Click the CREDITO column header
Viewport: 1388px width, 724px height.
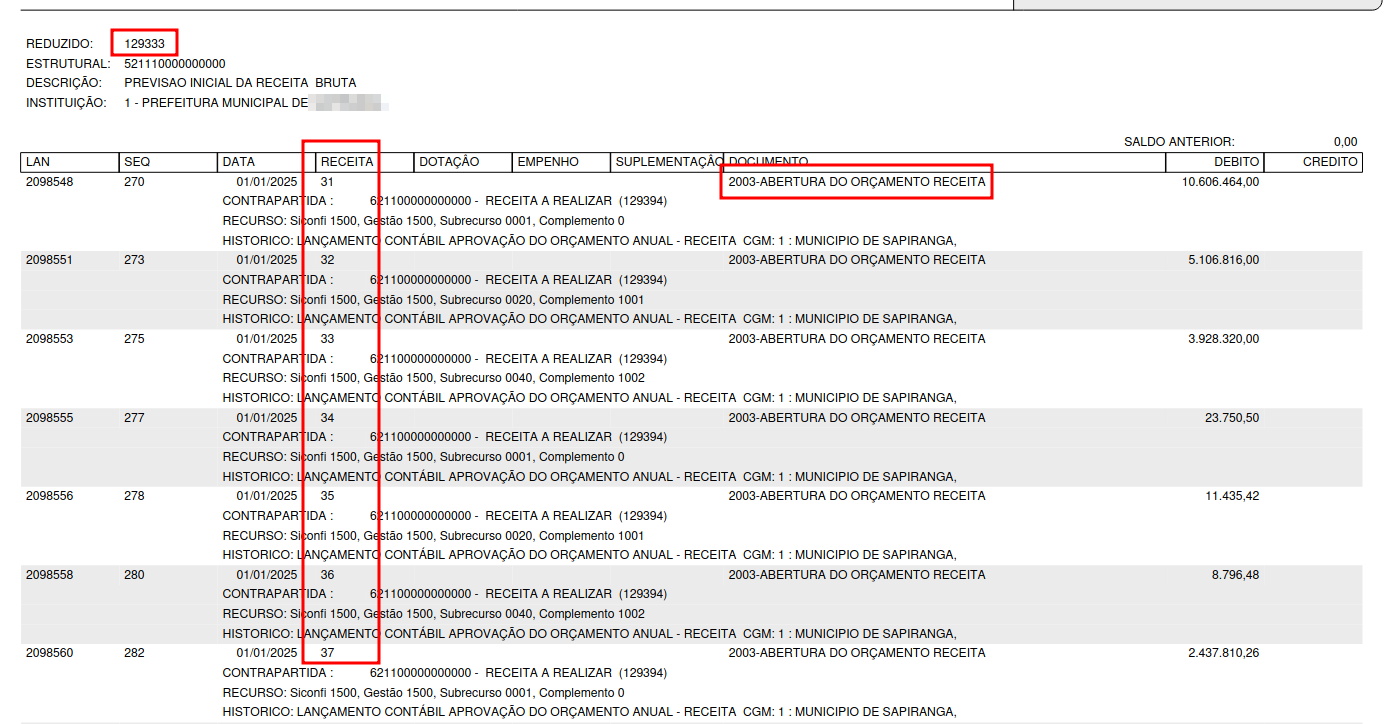tap(1329, 162)
